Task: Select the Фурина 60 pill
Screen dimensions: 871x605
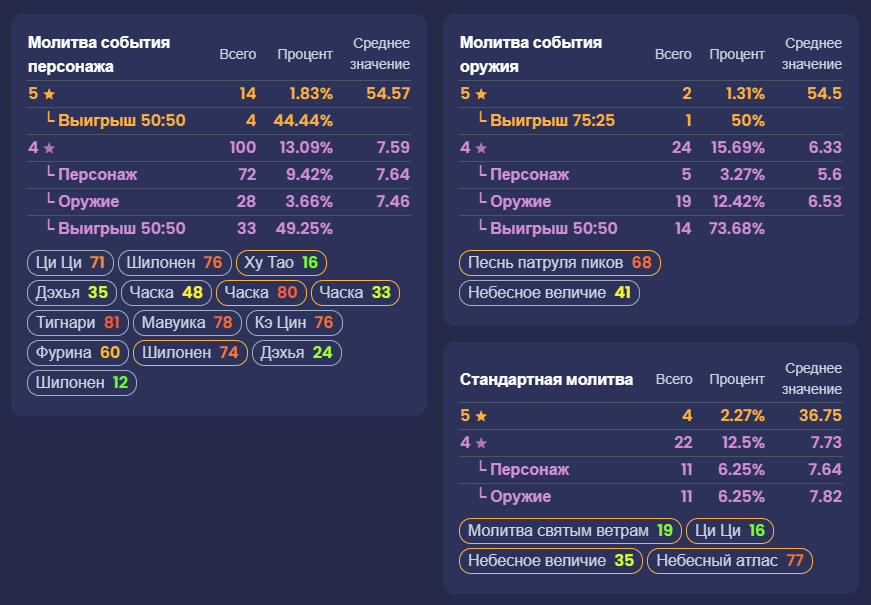Action: (x=78, y=353)
